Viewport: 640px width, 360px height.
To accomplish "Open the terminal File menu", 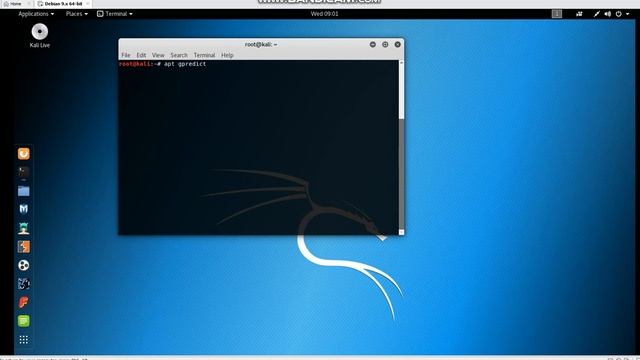I will point(126,55).
